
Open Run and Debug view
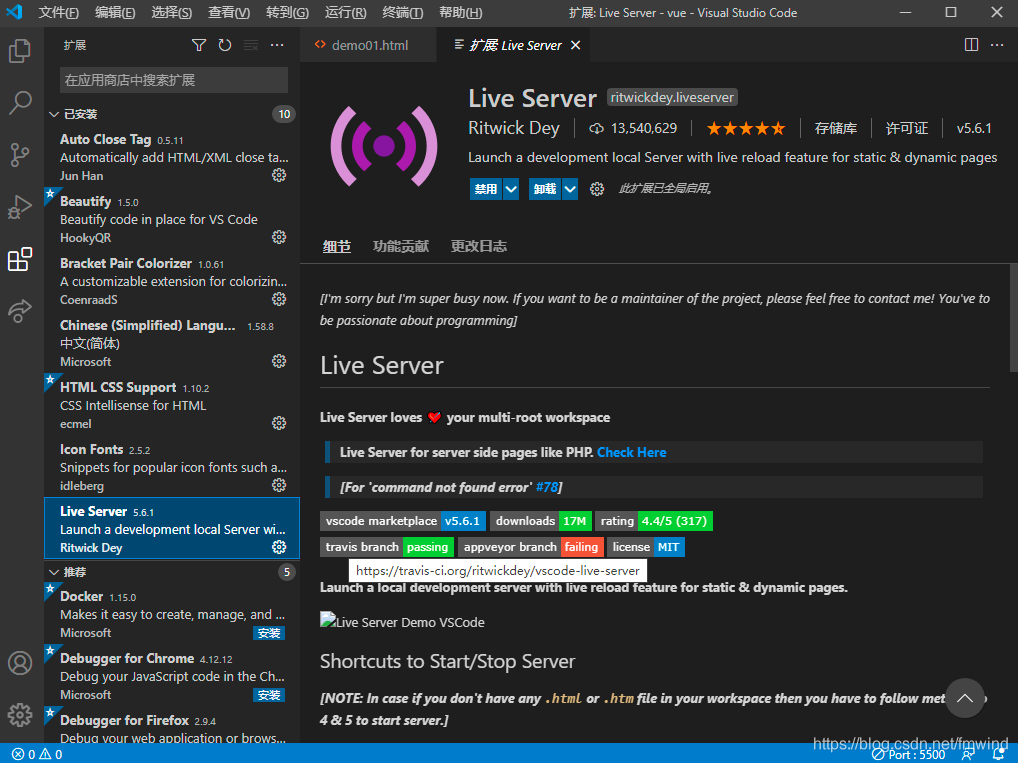pyautogui.click(x=20, y=206)
